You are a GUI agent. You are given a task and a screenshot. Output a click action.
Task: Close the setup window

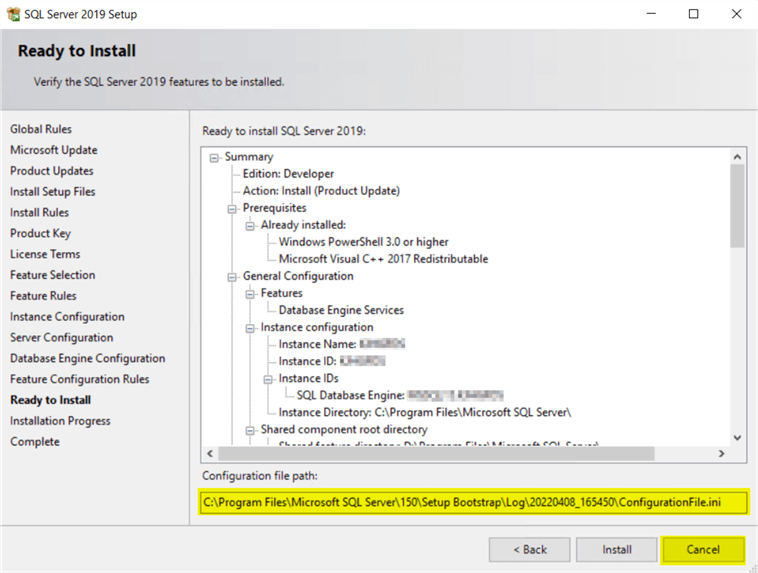click(x=736, y=14)
